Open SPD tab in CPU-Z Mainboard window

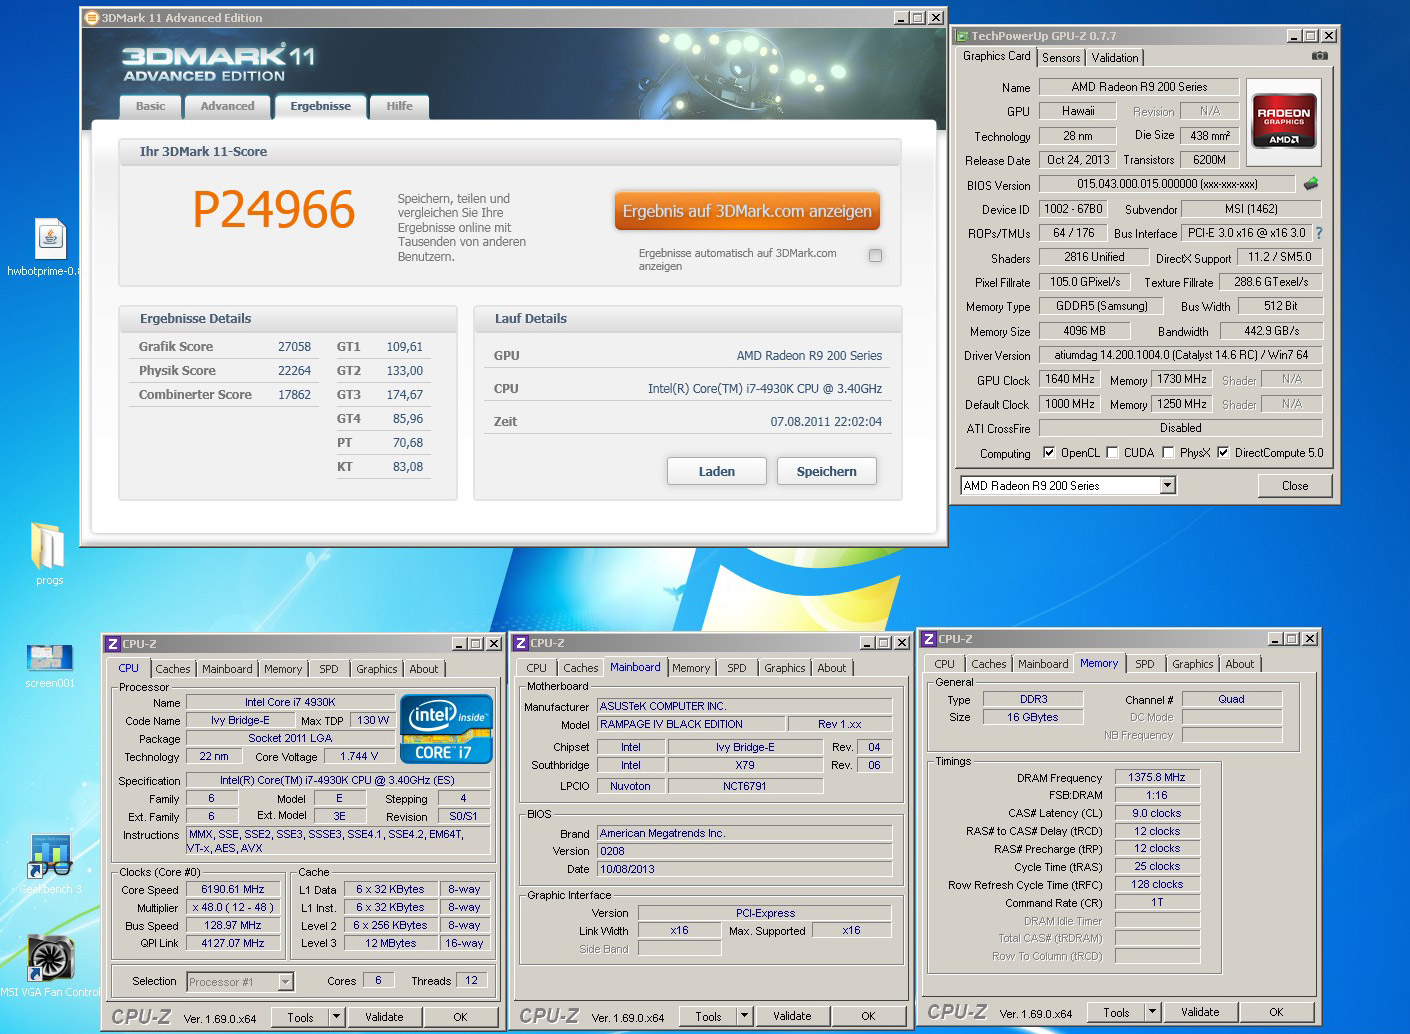[737, 668]
